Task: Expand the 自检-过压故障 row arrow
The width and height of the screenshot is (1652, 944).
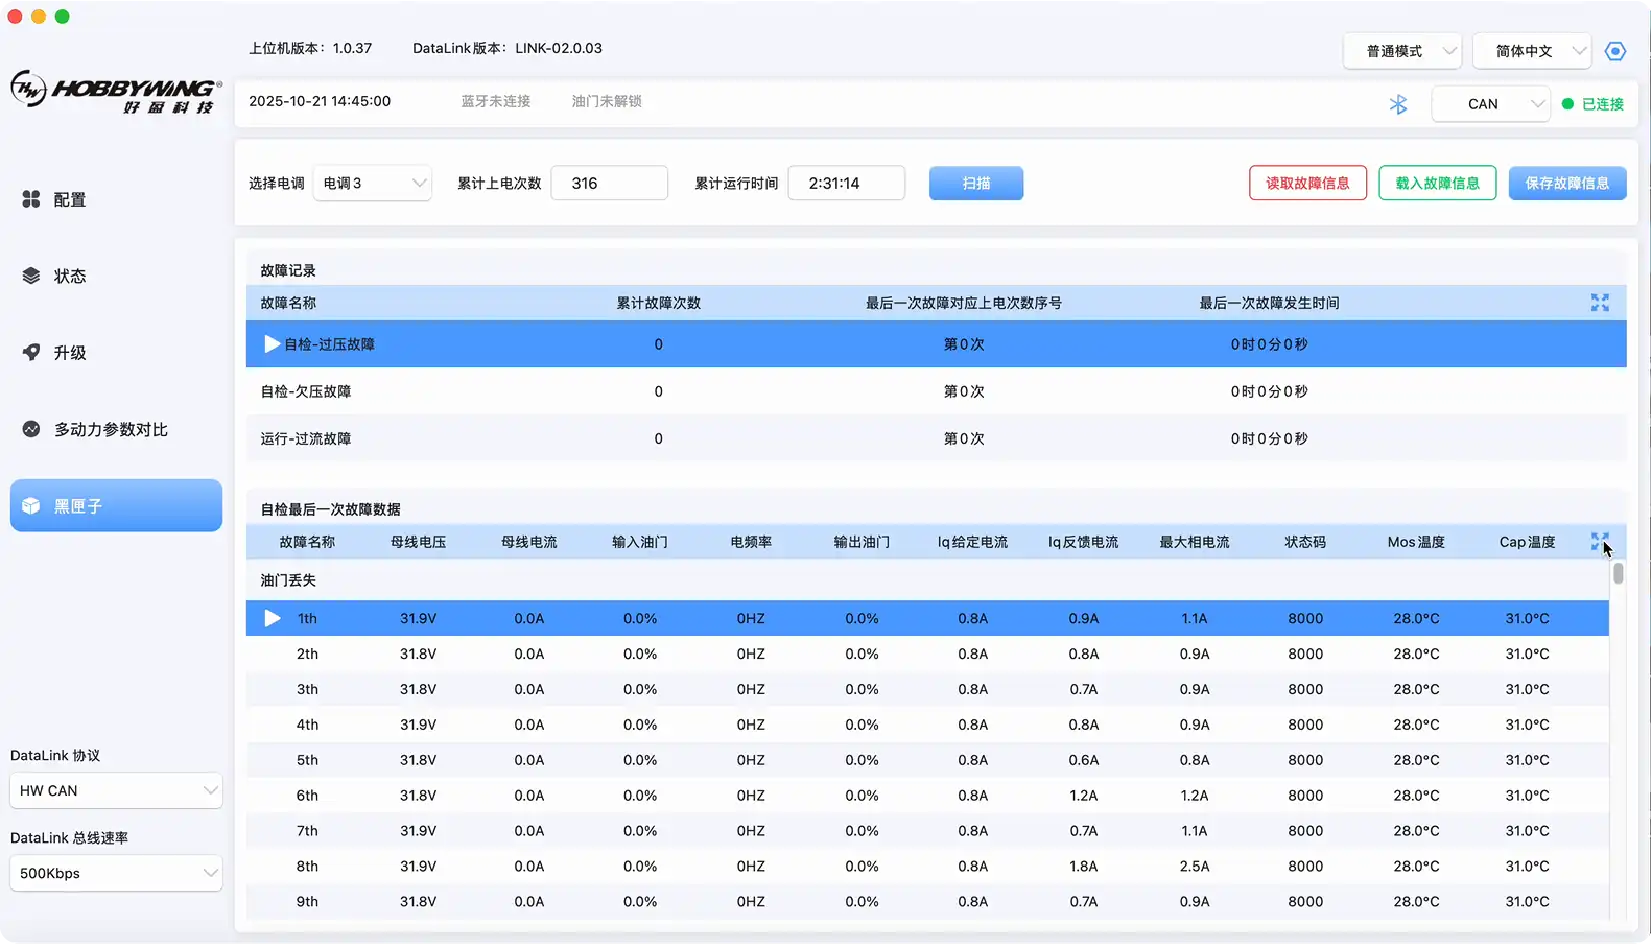Action: click(x=271, y=344)
